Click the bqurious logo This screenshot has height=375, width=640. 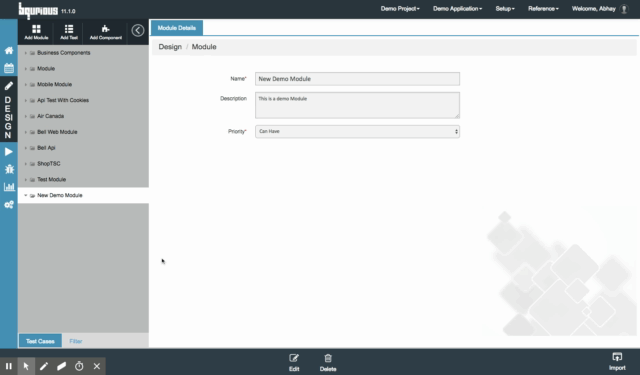pos(38,10)
